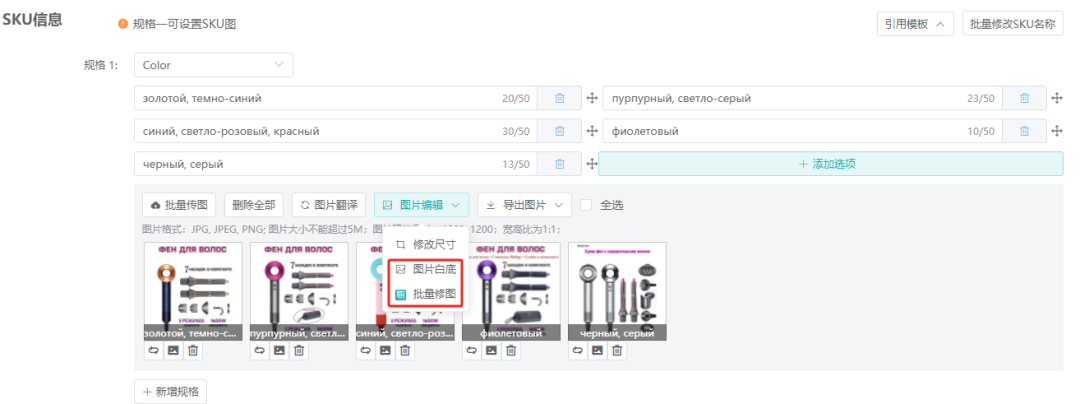Image resolution: width=1080 pixels, height=404 pixels.
Task: Click trash icon under фиолетовый image
Action: point(511,350)
